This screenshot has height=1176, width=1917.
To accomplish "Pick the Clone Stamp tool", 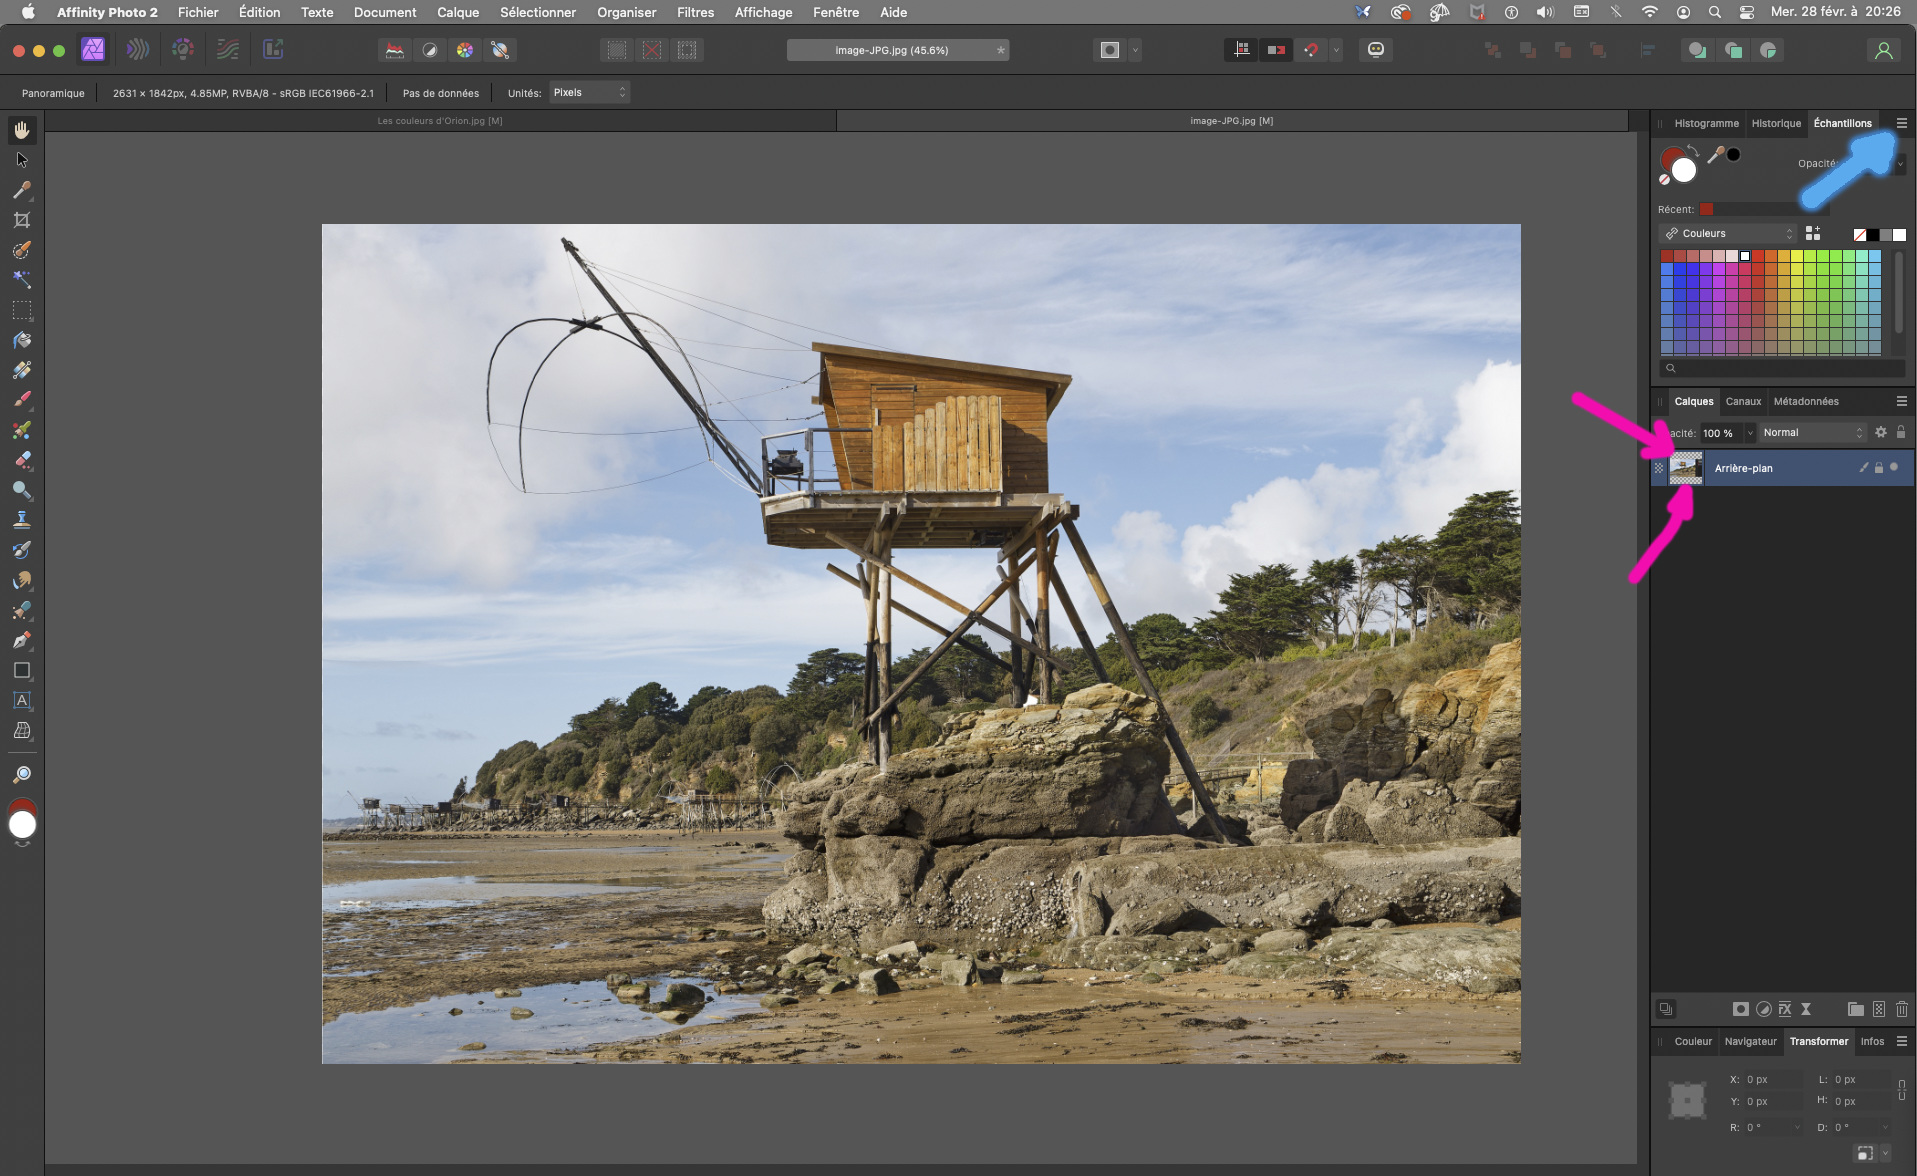I will (x=22, y=520).
